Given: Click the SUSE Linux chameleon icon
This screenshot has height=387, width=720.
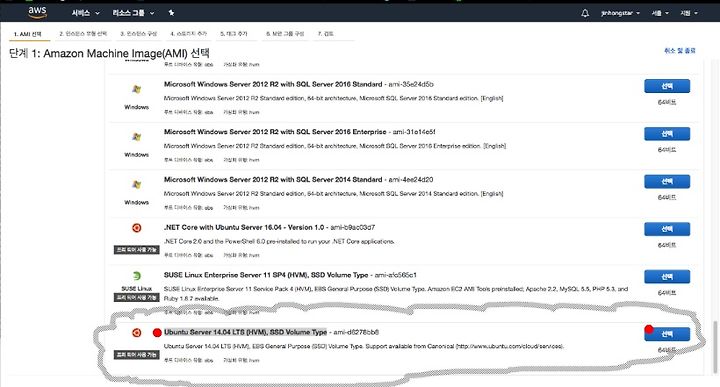Looking at the screenshot, I should (136, 276).
